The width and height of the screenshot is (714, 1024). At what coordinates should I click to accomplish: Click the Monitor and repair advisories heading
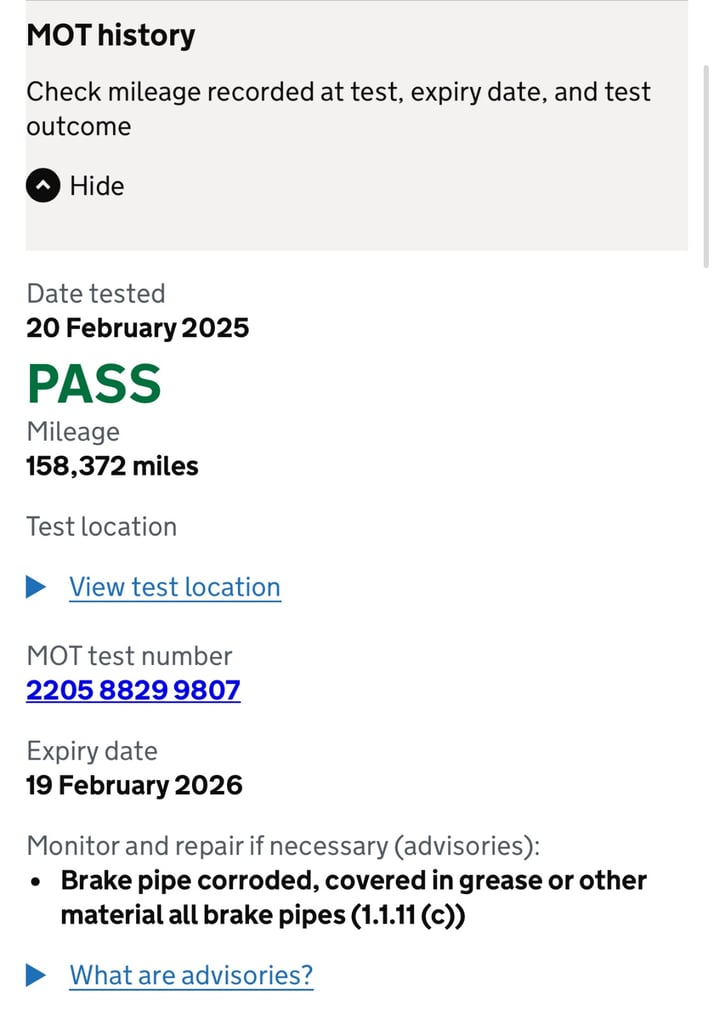click(283, 846)
